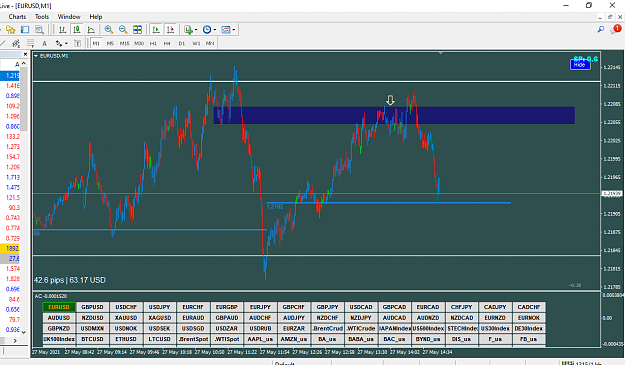Open the periods clock icon
Image resolution: width=625 pixels, height=365 pixels.
click(207, 29)
